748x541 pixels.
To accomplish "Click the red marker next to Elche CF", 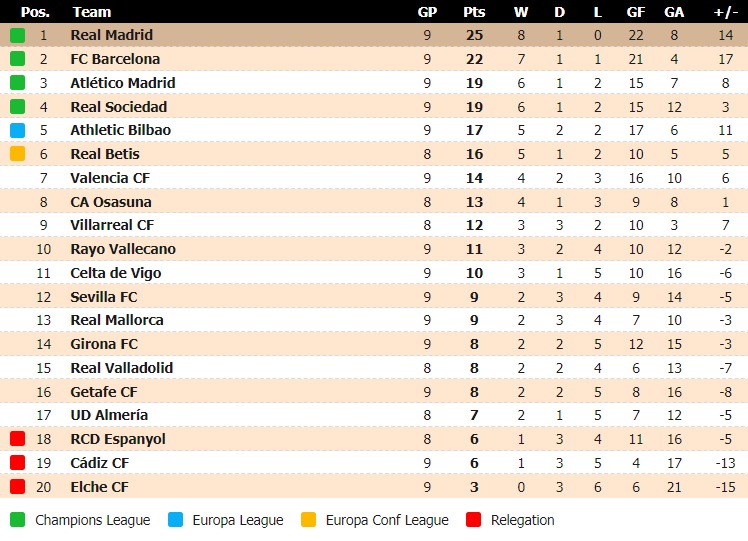I will coord(18,487).
